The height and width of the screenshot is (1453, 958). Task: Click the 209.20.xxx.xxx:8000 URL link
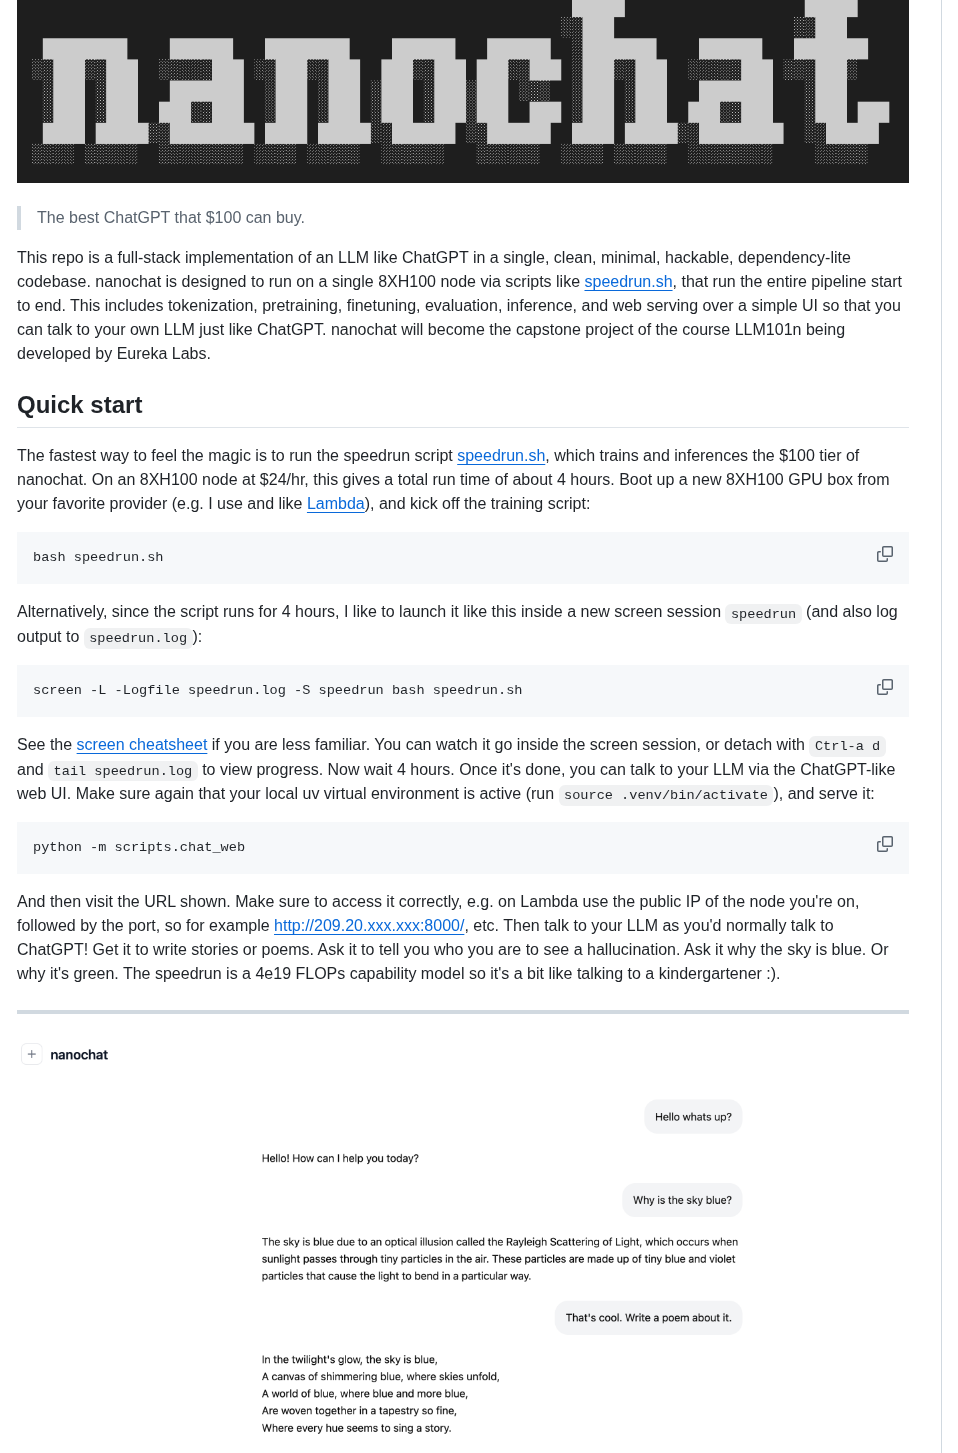[x=369, y=925]
